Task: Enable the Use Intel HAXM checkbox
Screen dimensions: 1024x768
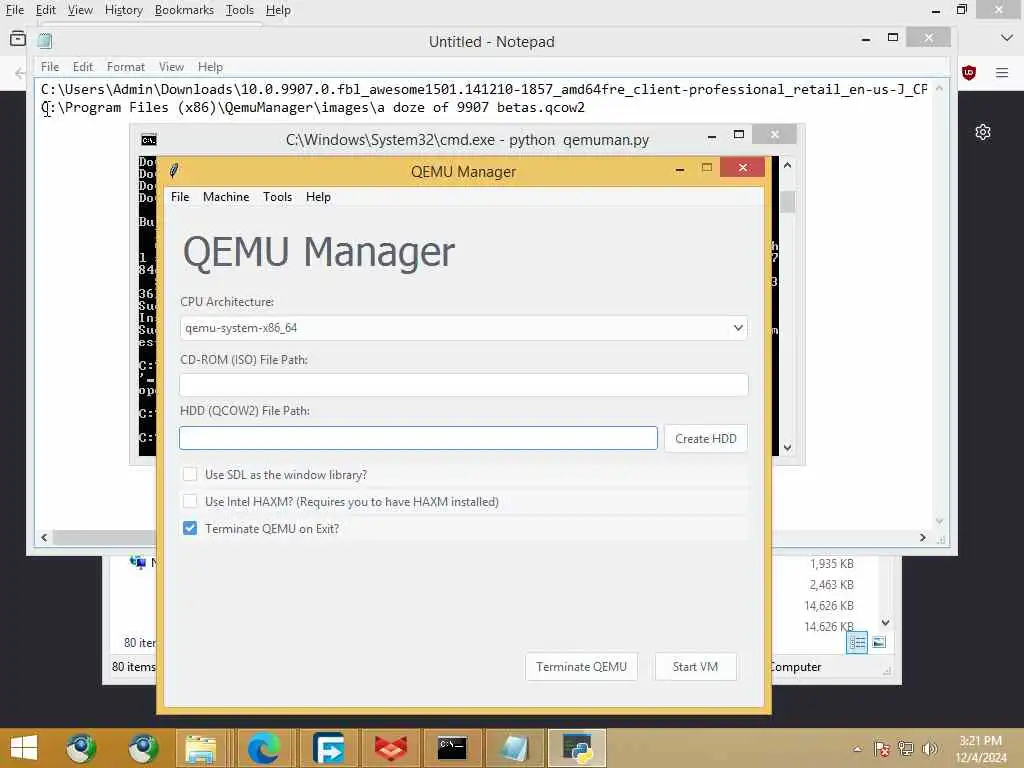Action: (189, 501)
